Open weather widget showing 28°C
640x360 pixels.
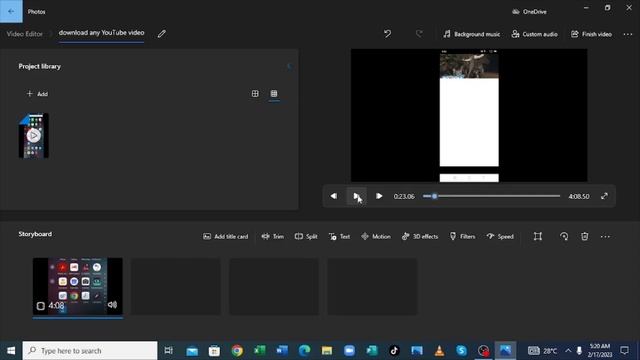(542, 351)
